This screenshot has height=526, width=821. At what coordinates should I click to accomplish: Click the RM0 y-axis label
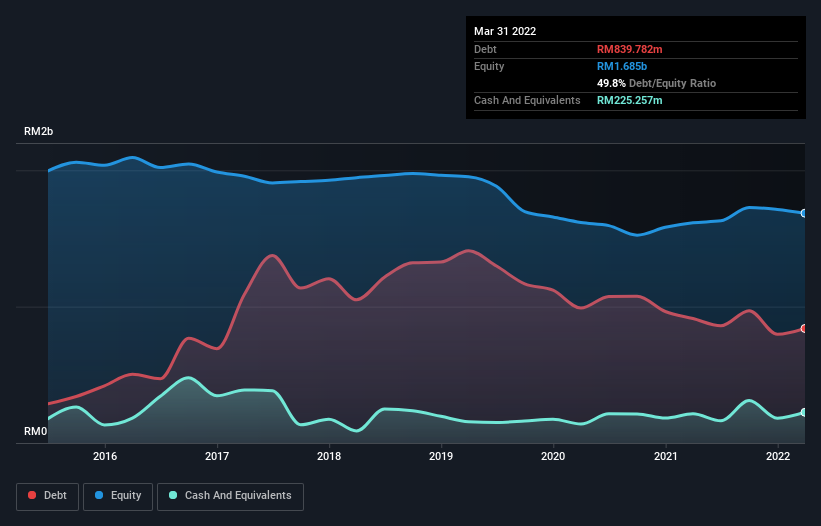coord(36,431)
